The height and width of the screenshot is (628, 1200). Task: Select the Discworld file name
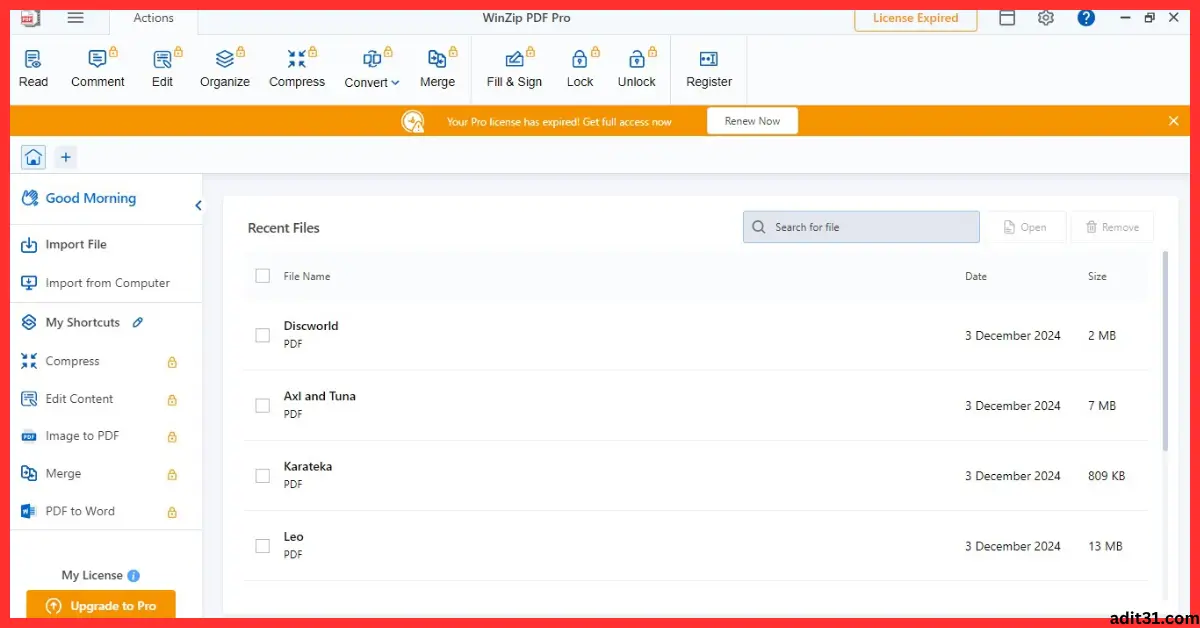311,326
